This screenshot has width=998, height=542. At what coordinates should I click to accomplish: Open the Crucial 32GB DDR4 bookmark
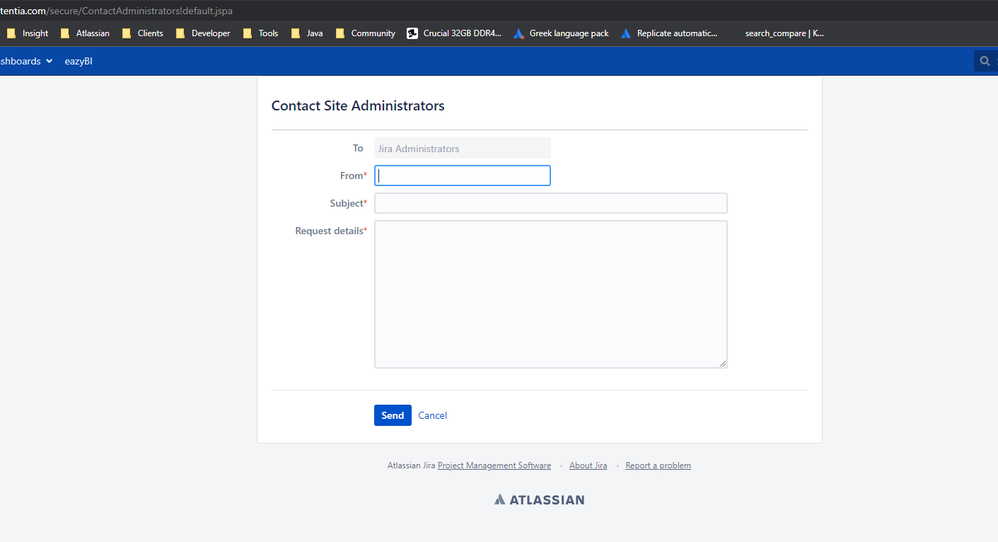click(x=454, y=33)
